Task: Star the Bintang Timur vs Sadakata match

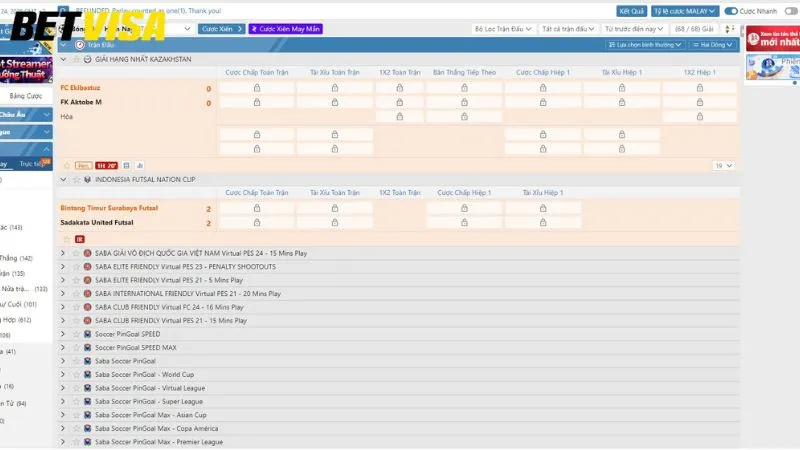Action: [66, 239]
